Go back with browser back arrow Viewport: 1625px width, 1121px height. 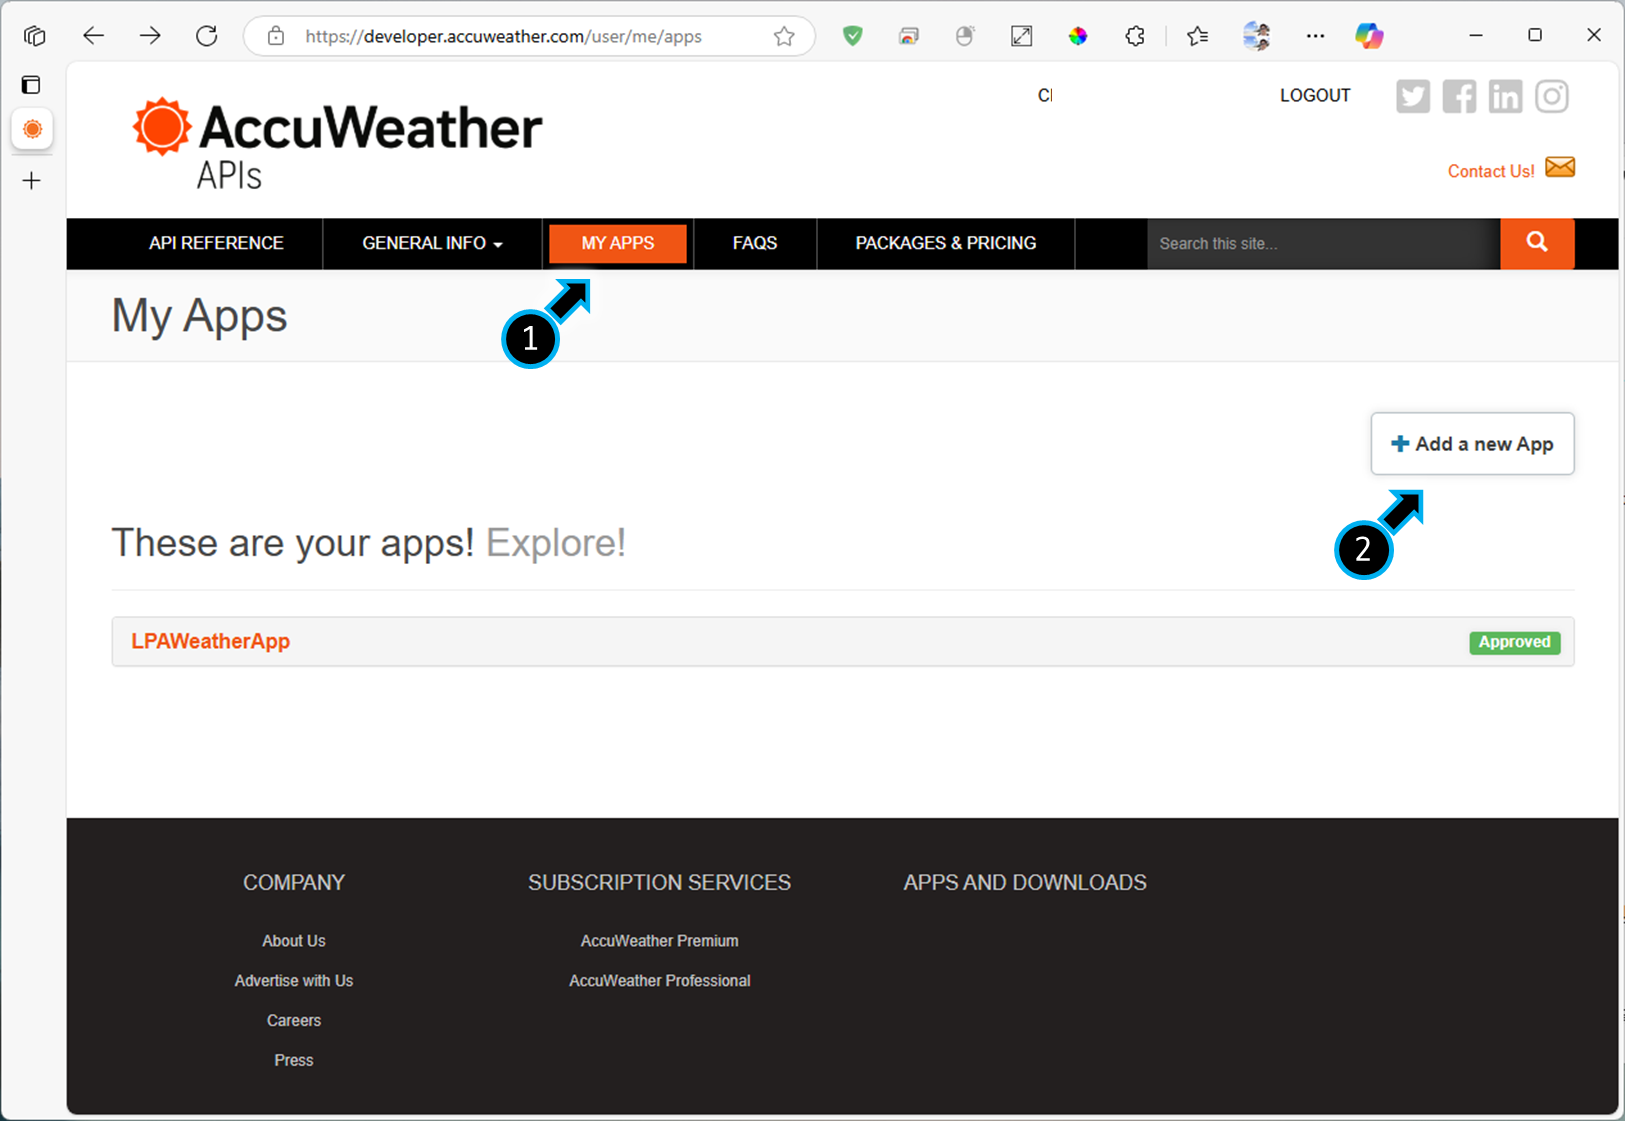coord(93,36)
